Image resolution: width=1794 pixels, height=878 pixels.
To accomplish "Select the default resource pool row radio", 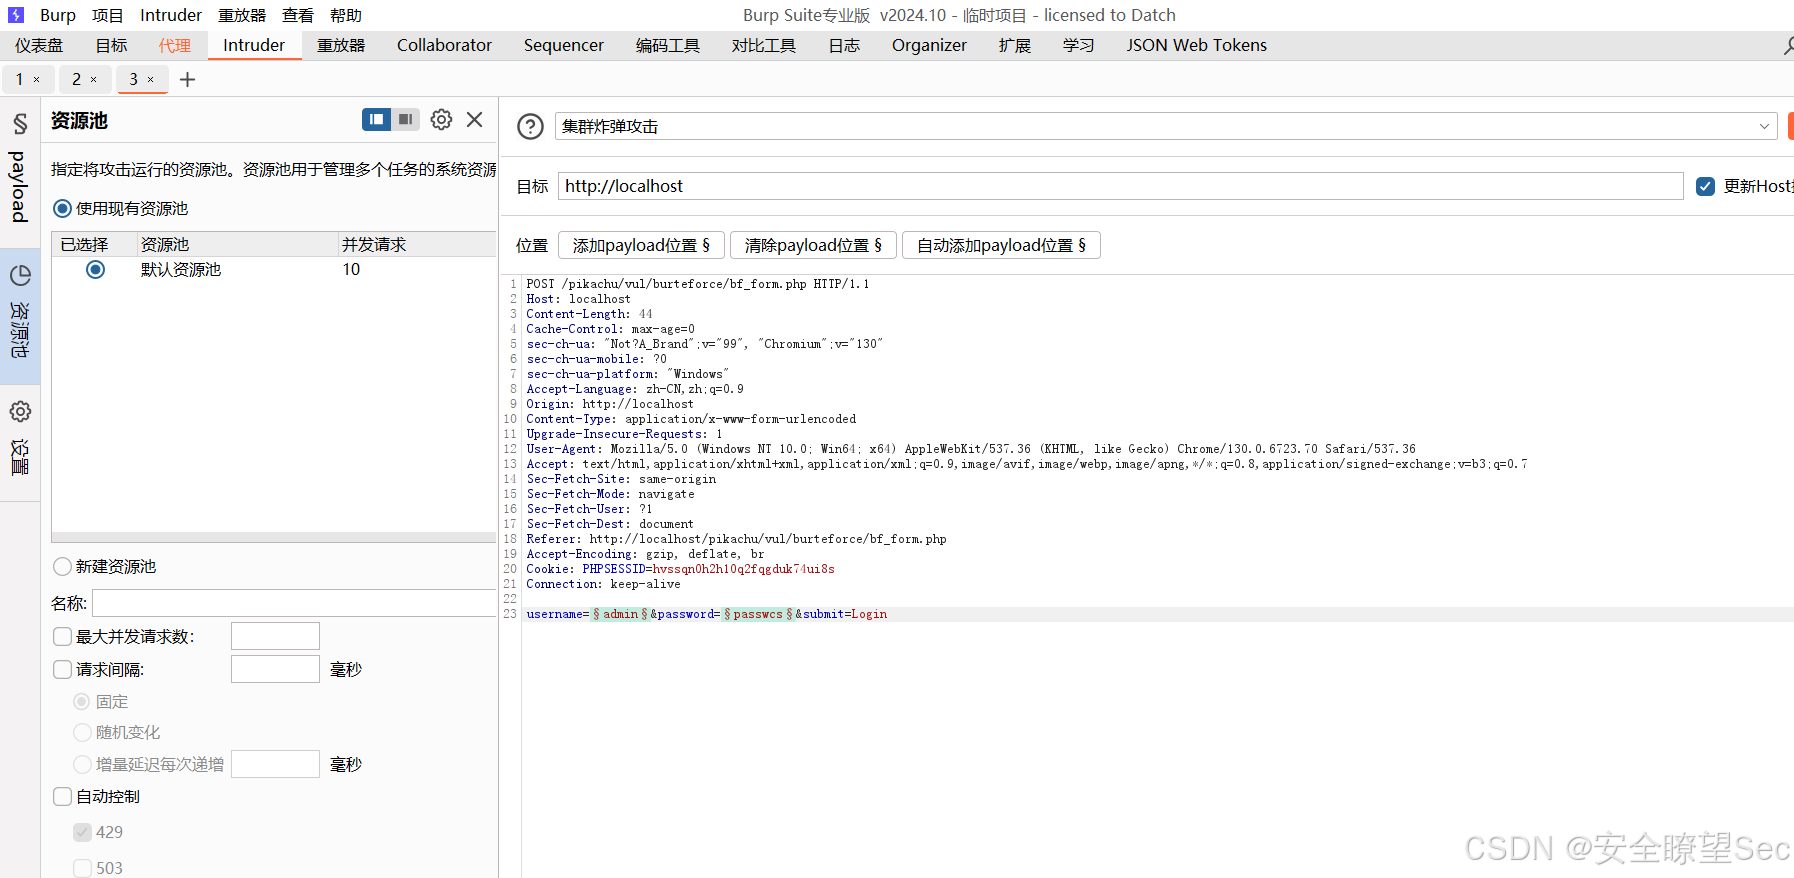I will tap(95, 270).
